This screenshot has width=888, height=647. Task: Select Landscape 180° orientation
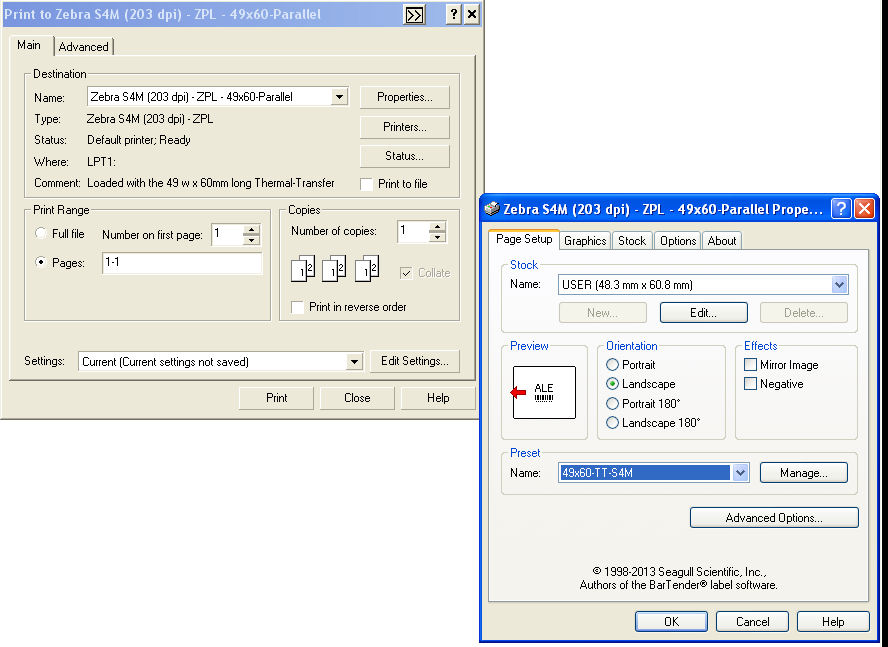(x=612, y=423)
